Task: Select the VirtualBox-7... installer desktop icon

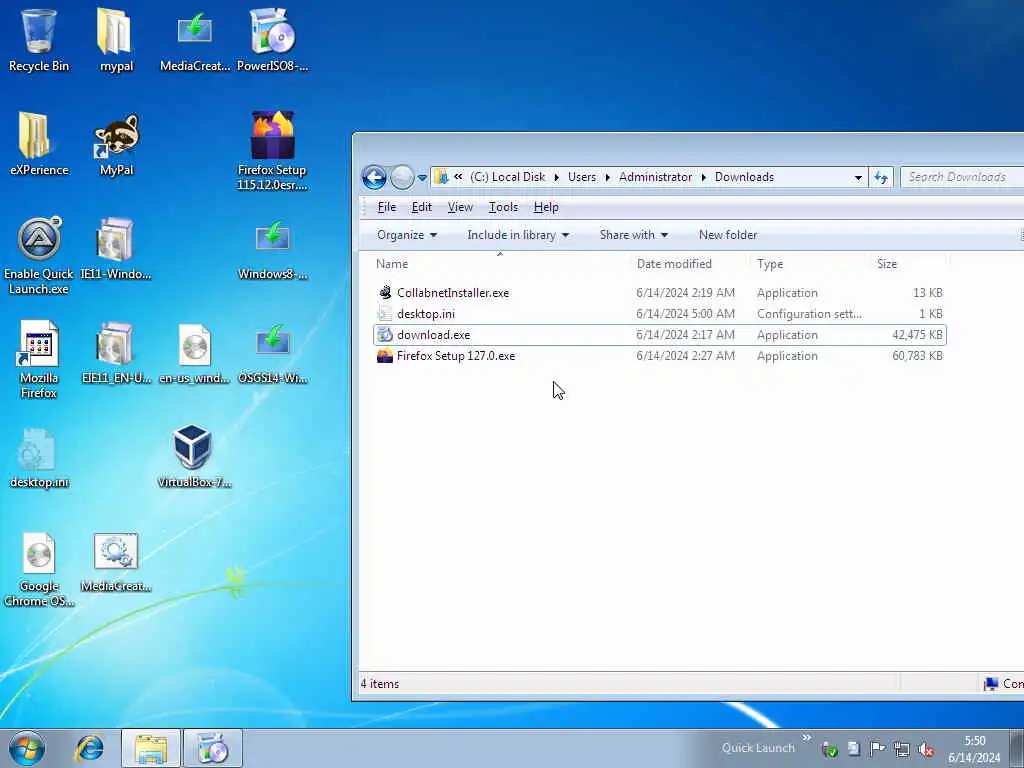Action: [x=194, y=456]
